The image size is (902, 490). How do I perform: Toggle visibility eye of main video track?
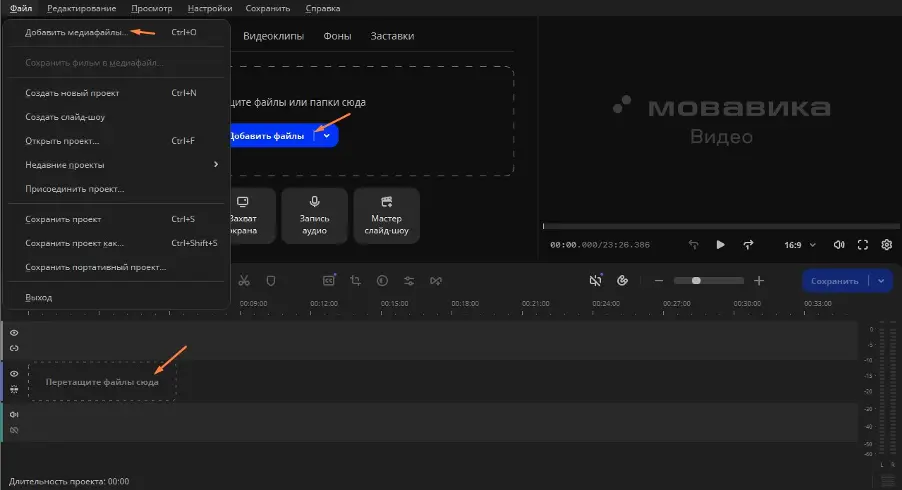(14, 374)
